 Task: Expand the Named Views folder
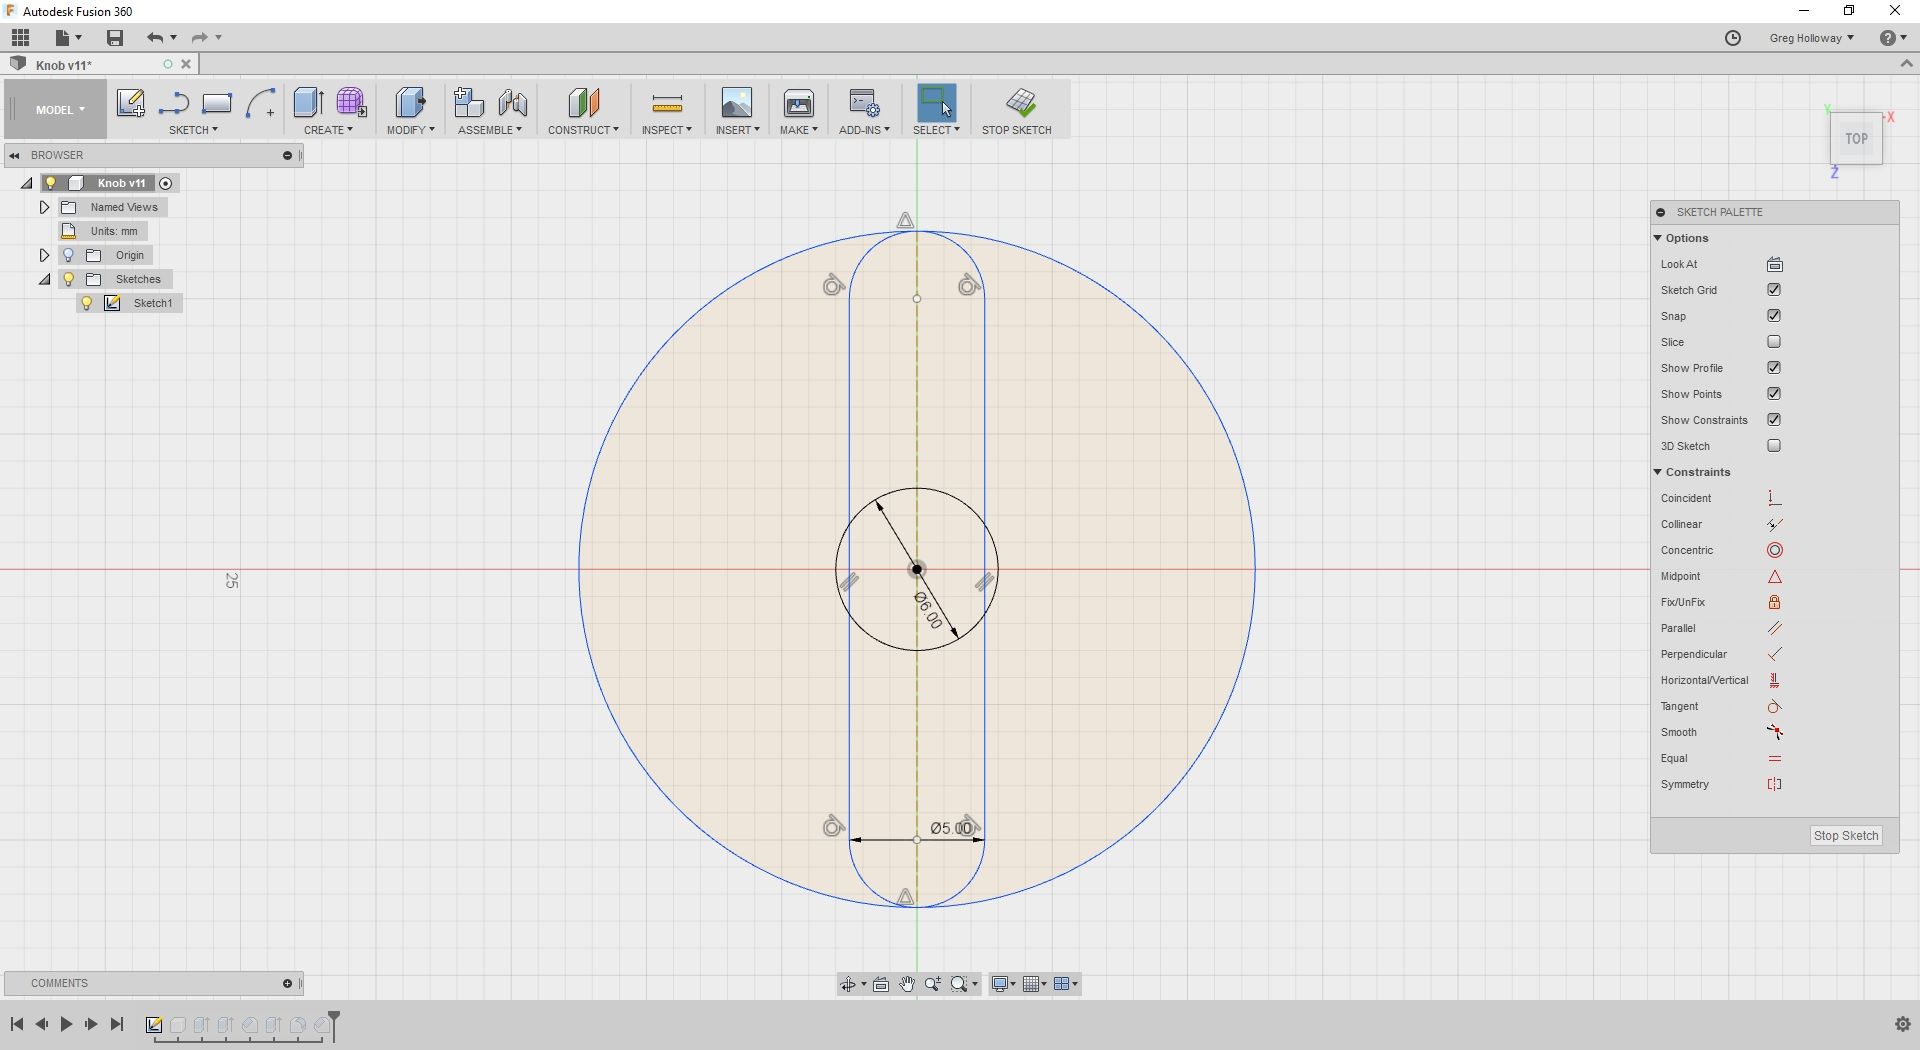(x=44, y=207)
